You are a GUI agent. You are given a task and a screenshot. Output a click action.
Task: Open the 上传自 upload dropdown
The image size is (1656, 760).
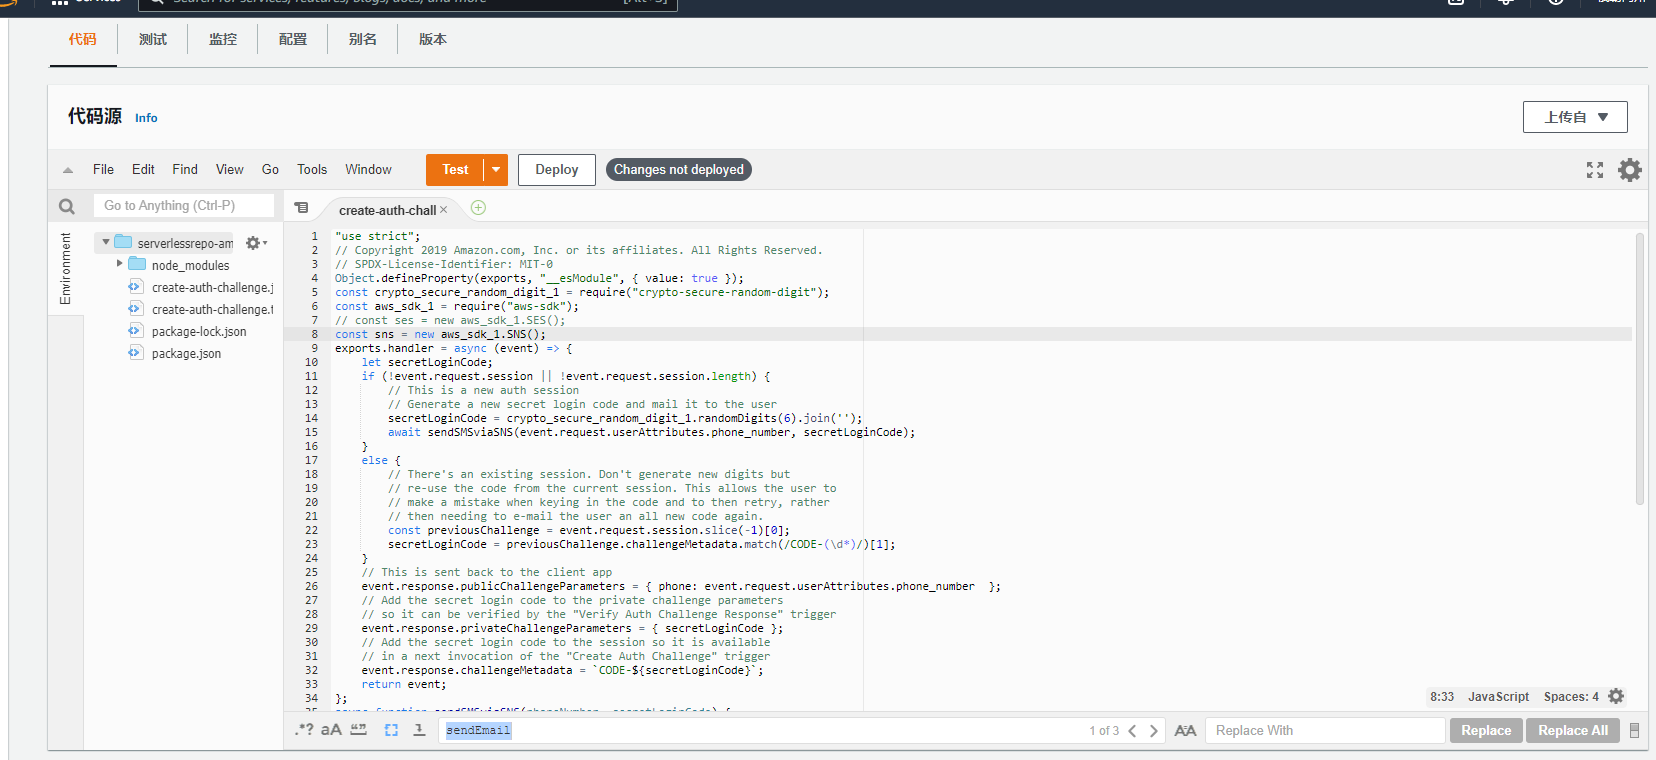pos(1575,117)
